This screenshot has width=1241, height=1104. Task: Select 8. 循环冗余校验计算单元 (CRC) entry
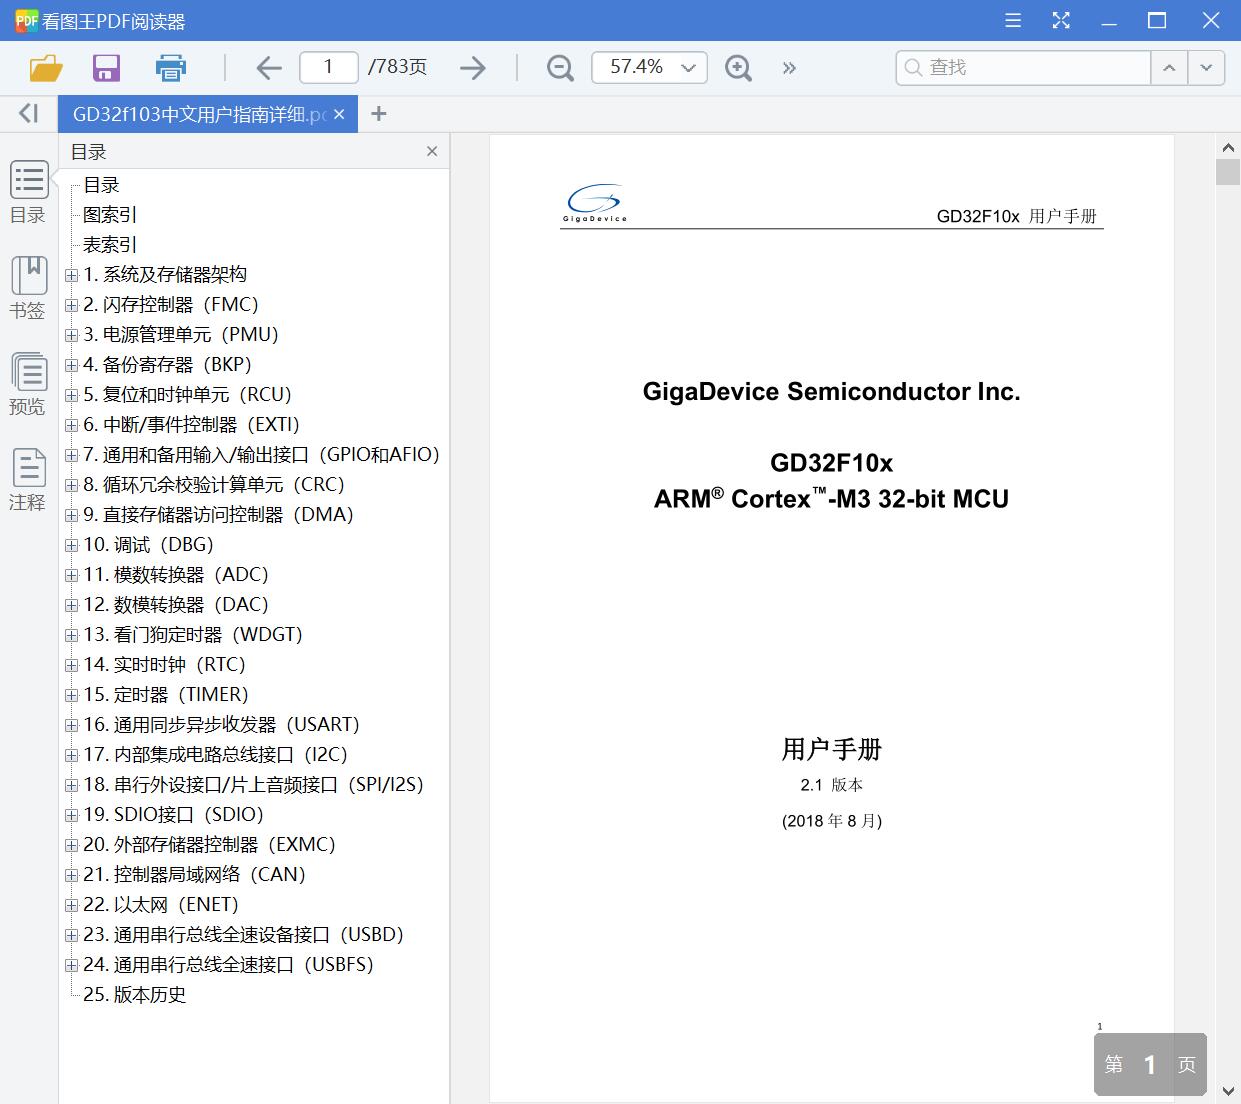214,485
